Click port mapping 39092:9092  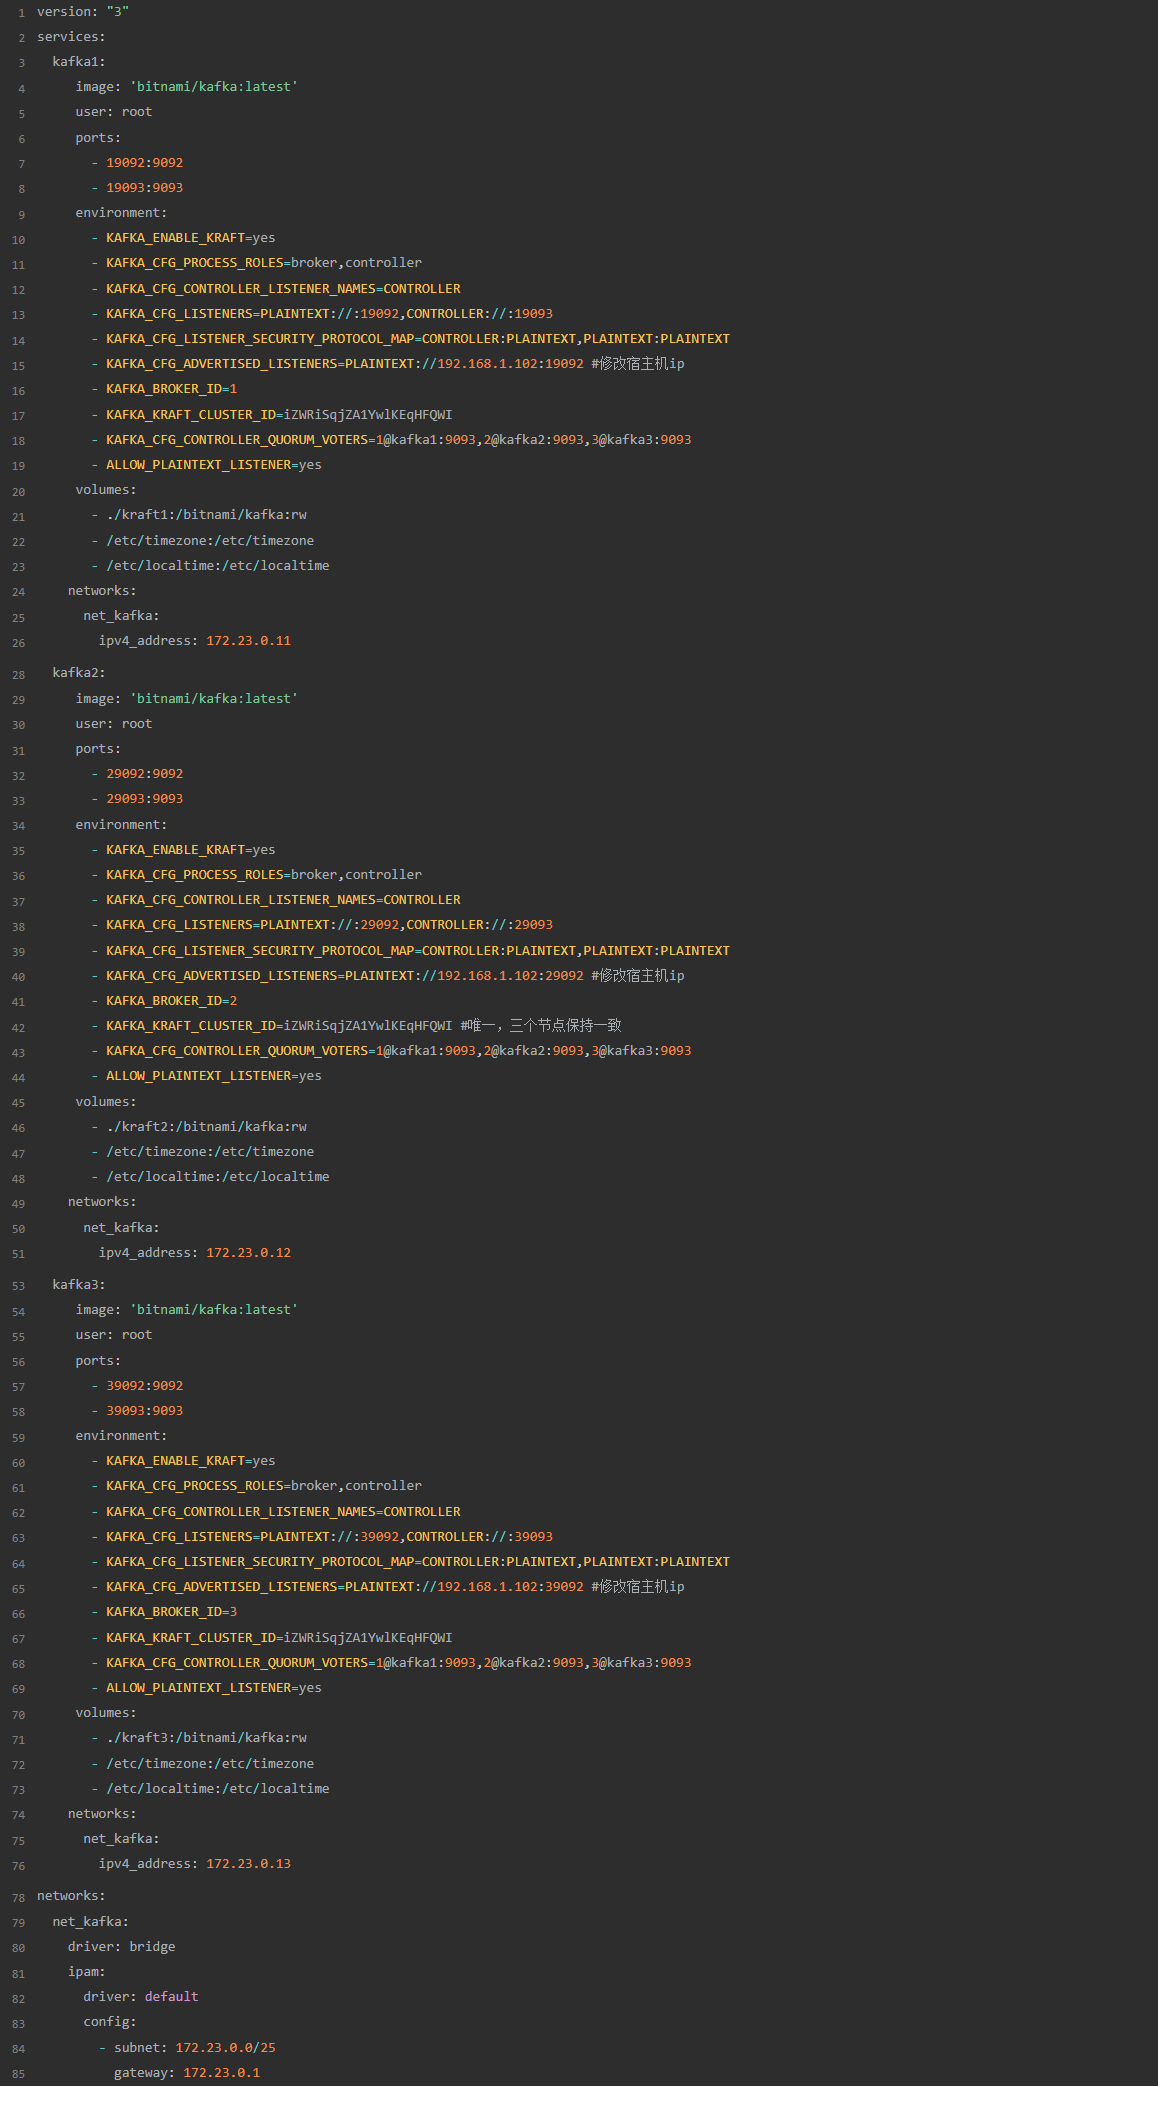point(145,1386)
